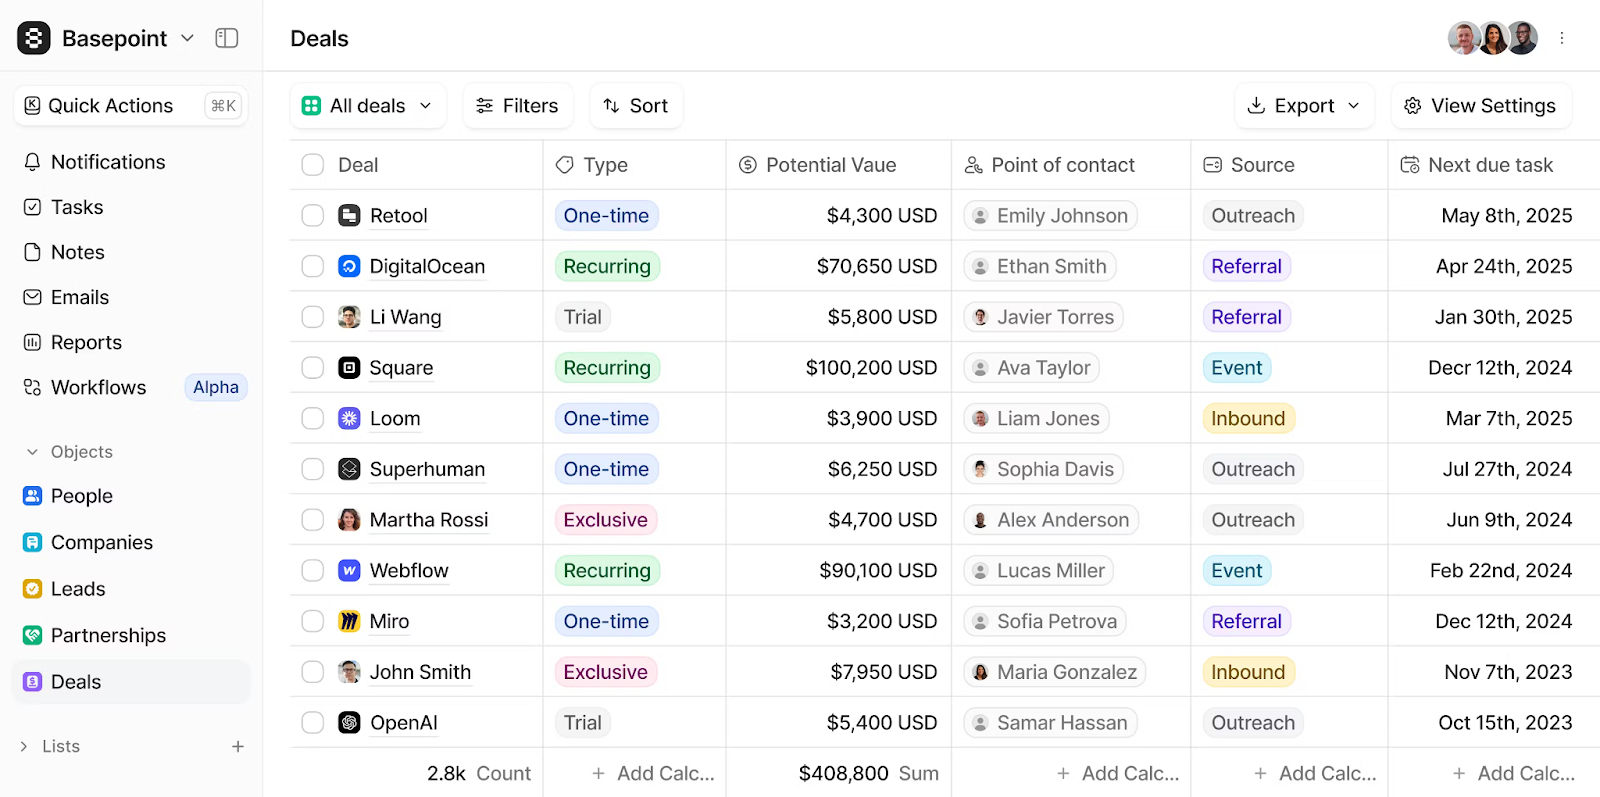1600x797 pixels.
Task: Click the Recurring tag for DigitalOcean
Action: click(x=607, y=266)
